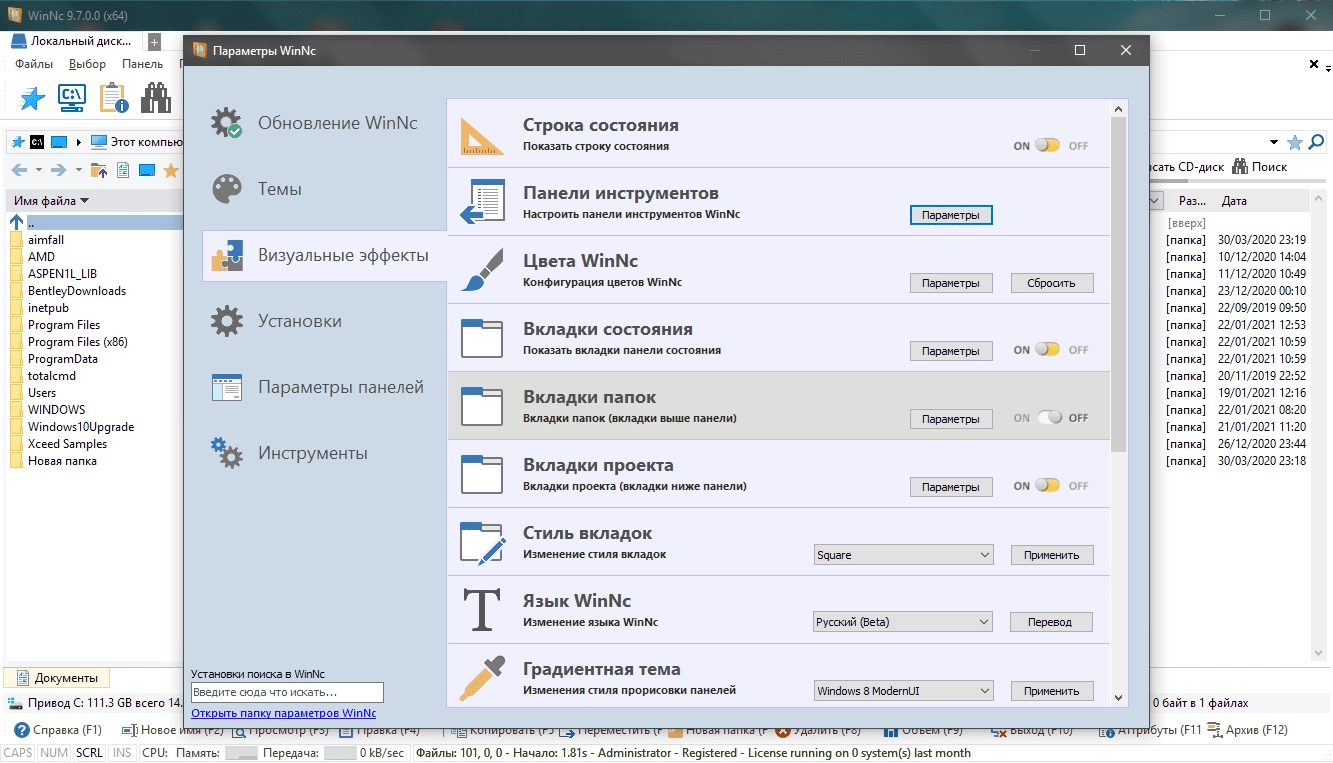Screen dimensions: 1333x763
Task: Open the Square tab style dropdown
Action: [x=903, y=555]
